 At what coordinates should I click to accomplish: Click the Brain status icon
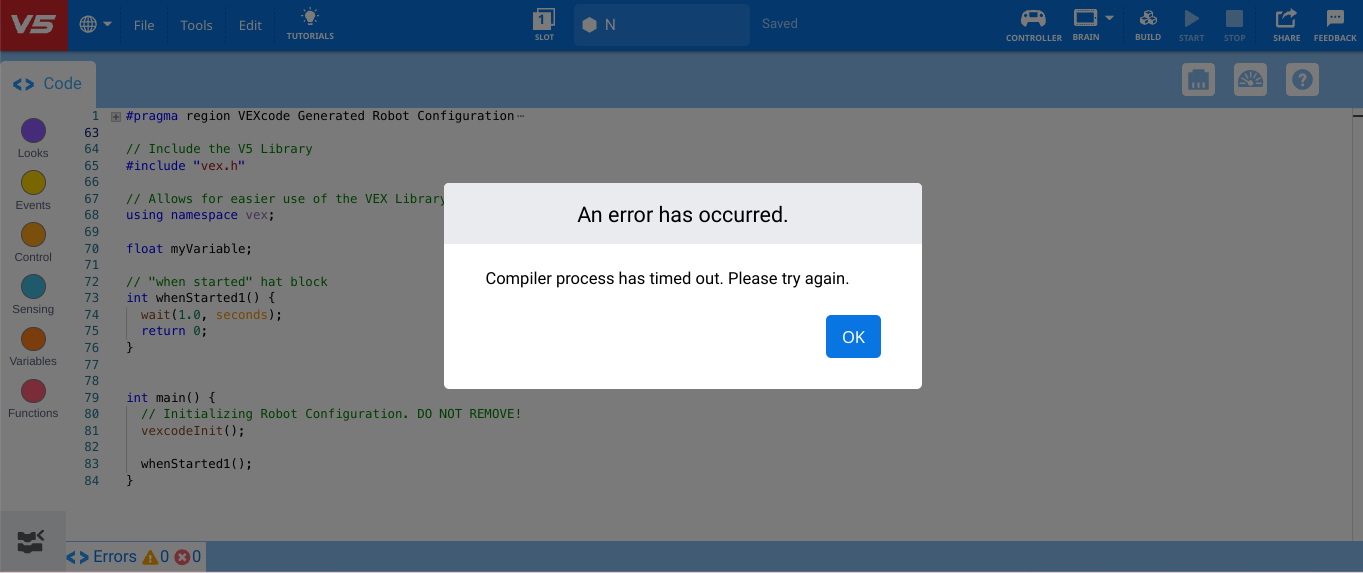1085,25
